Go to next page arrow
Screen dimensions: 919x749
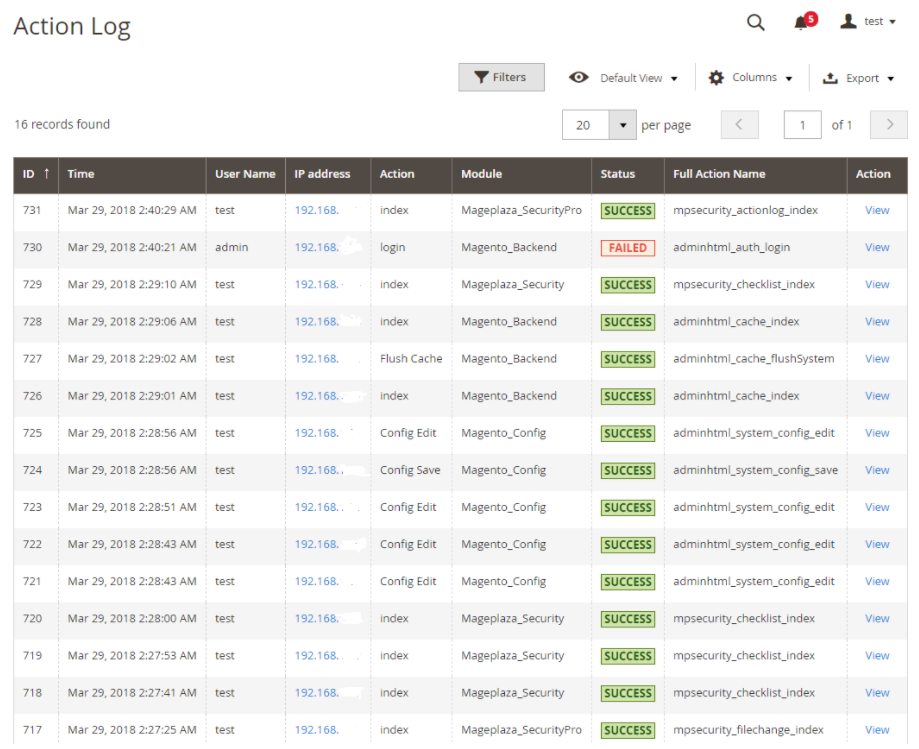click(x=889, y=124)
